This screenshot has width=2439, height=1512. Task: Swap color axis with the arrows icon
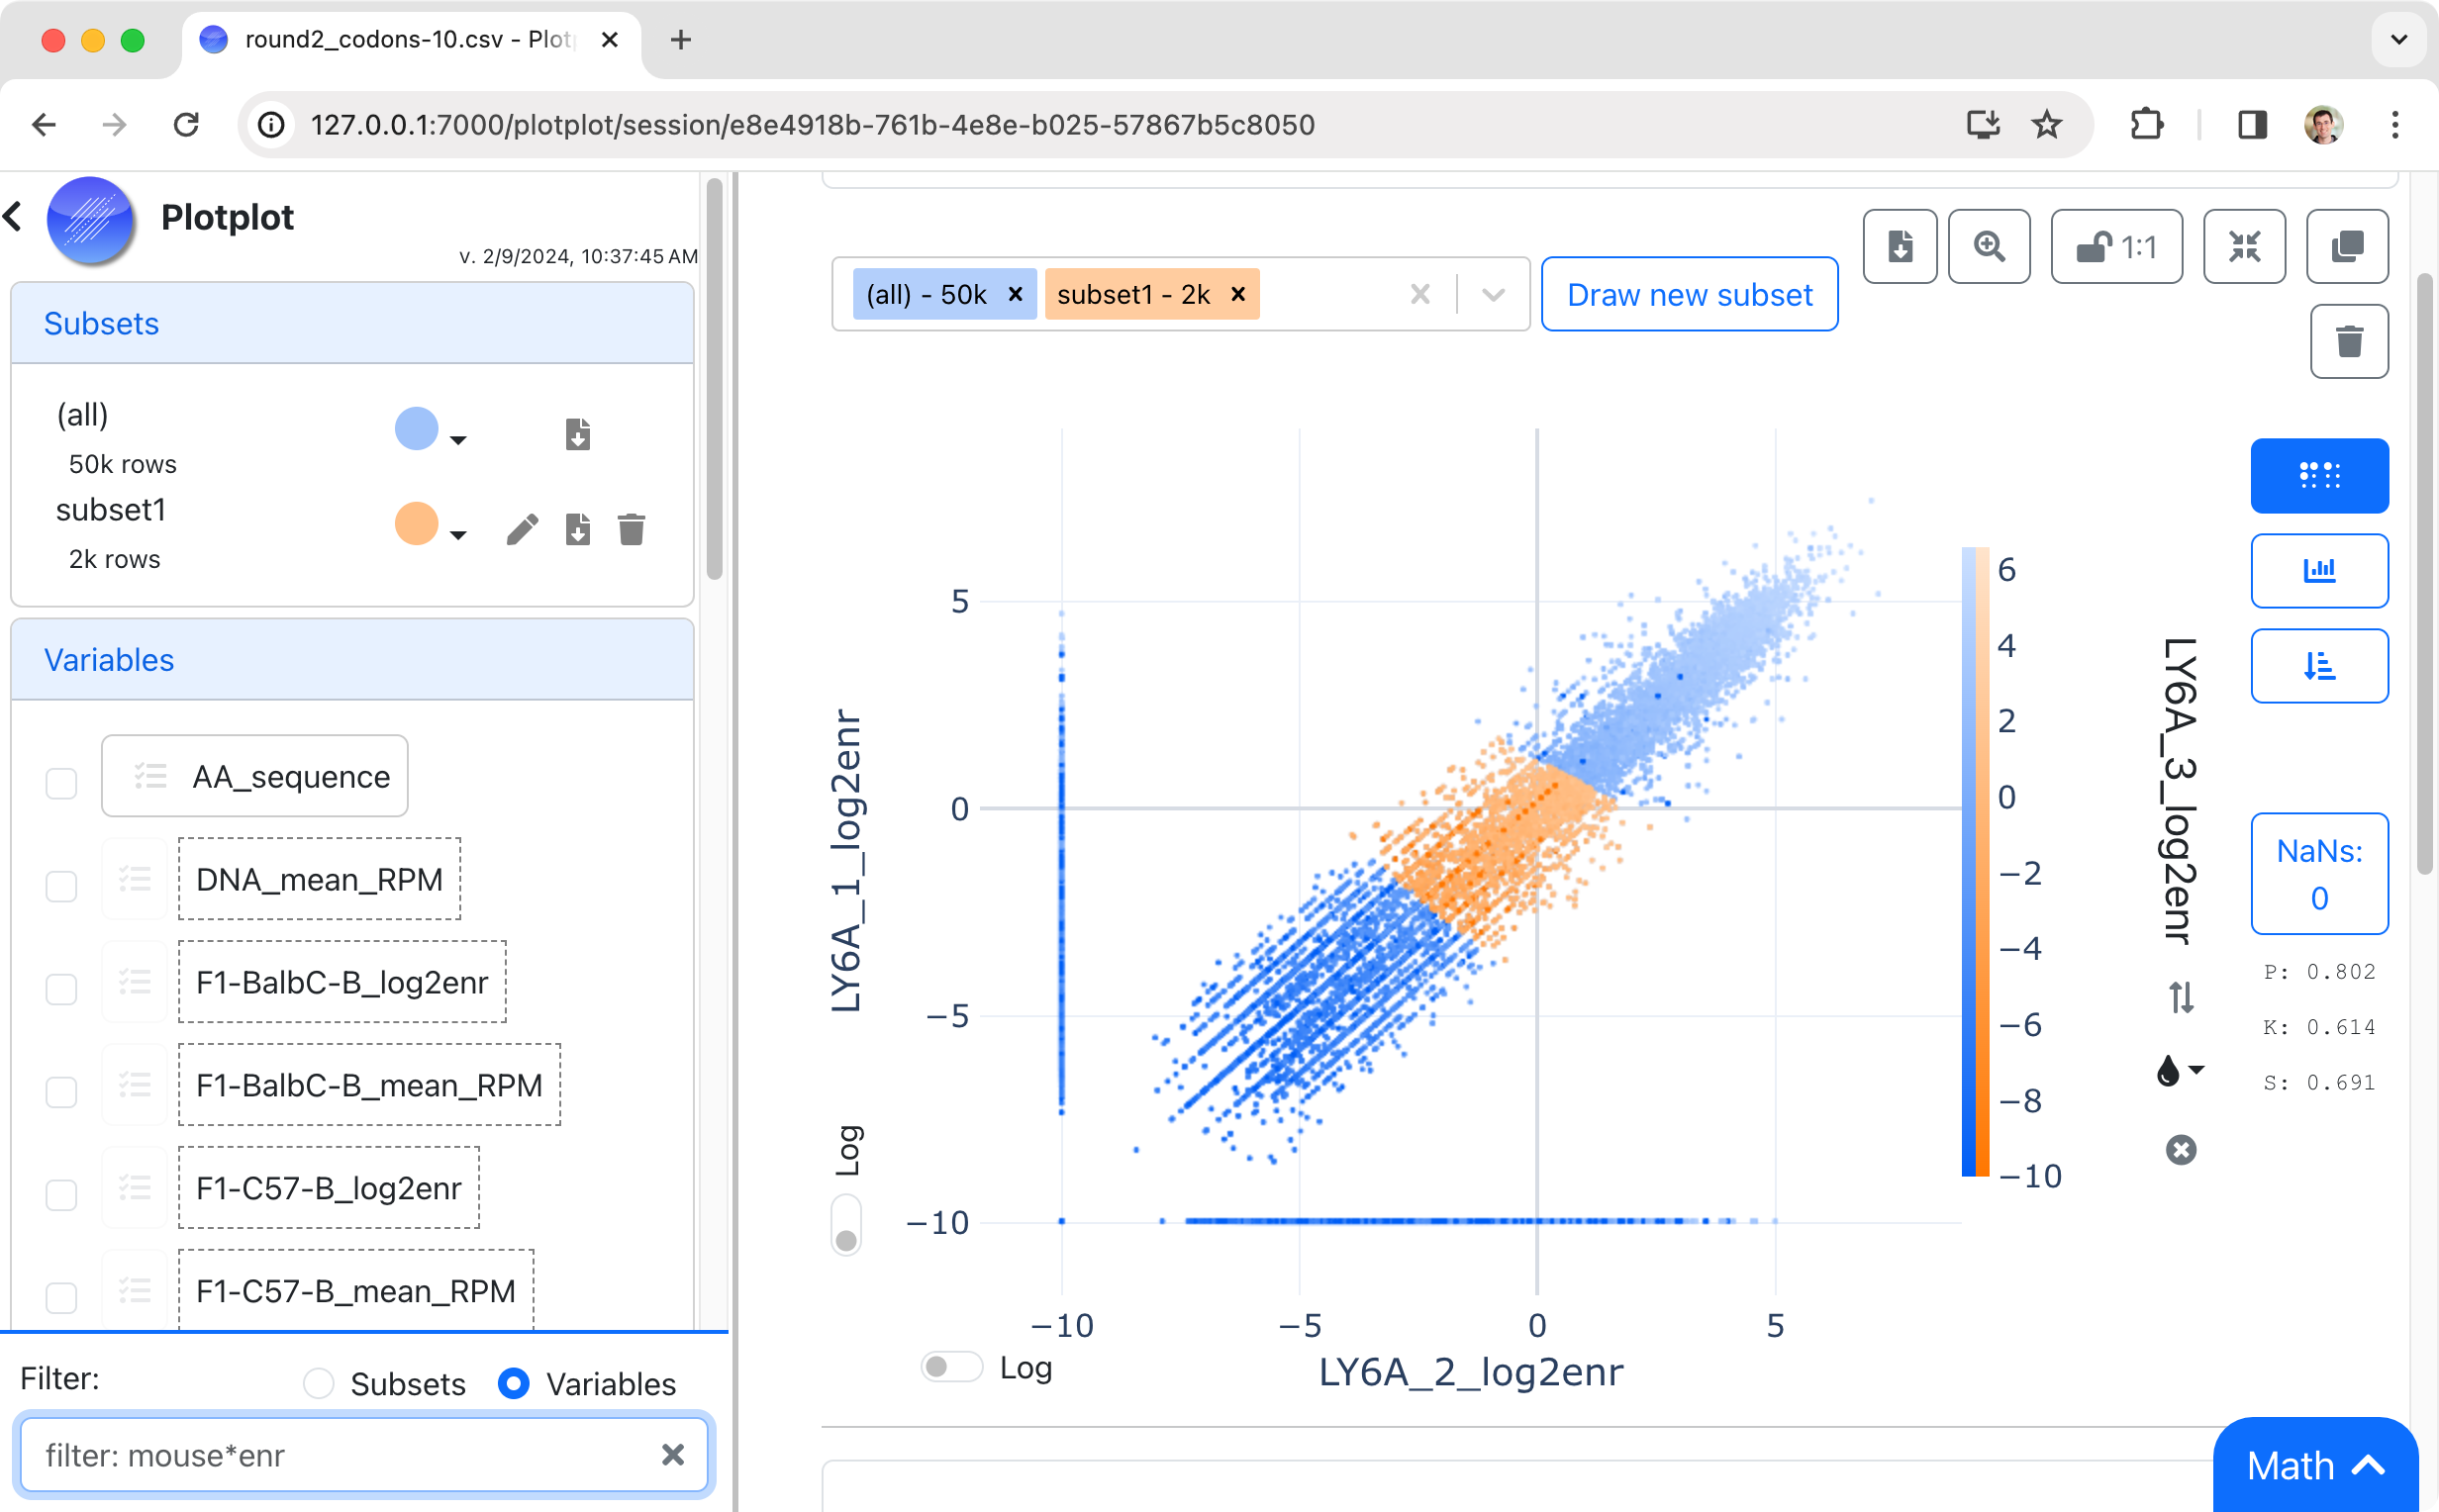point(2181,997)
